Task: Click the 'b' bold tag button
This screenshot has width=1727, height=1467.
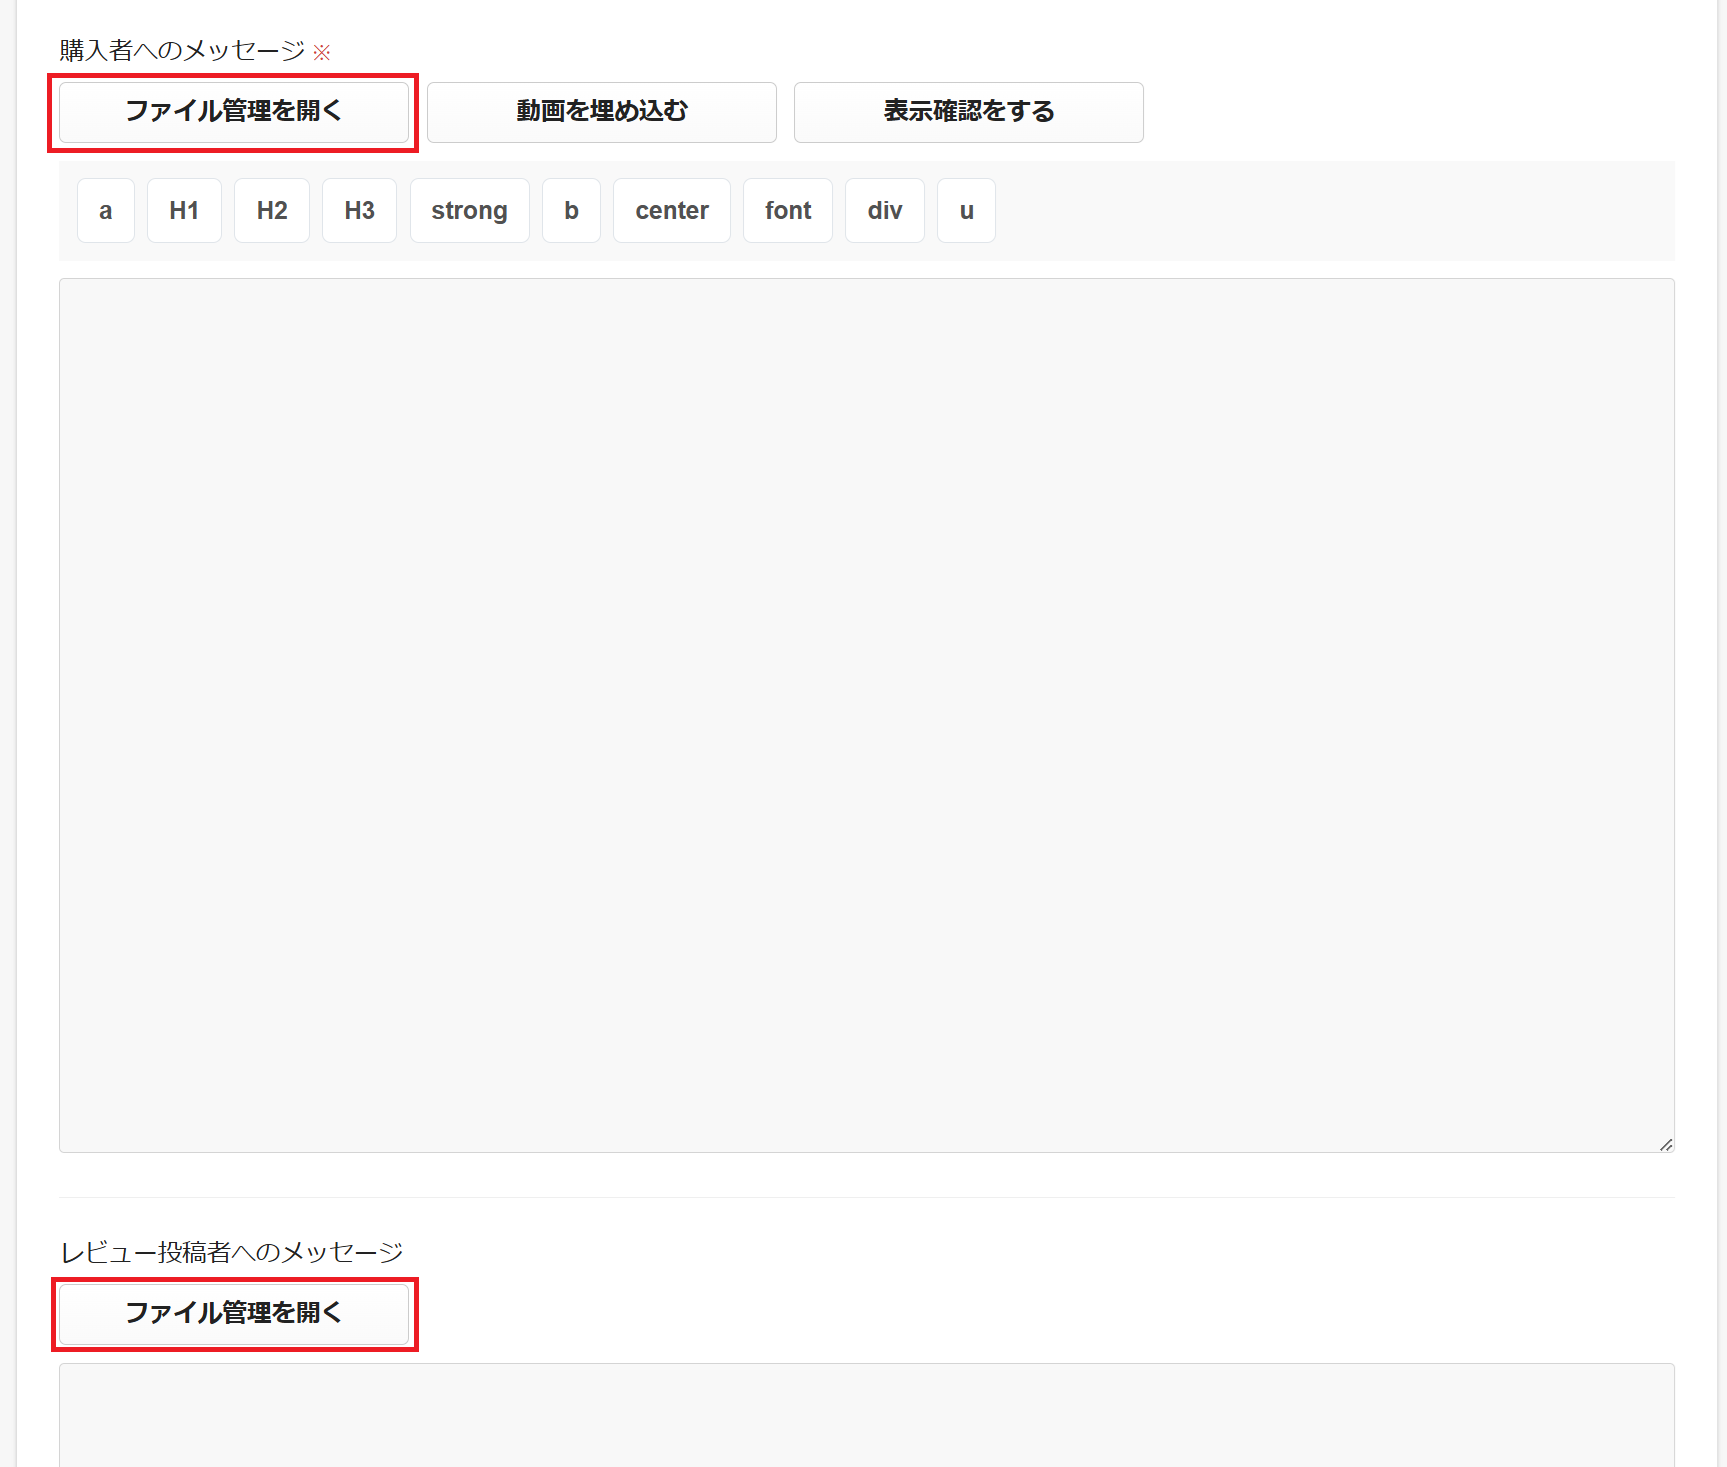Action: (x=571, y=211)
